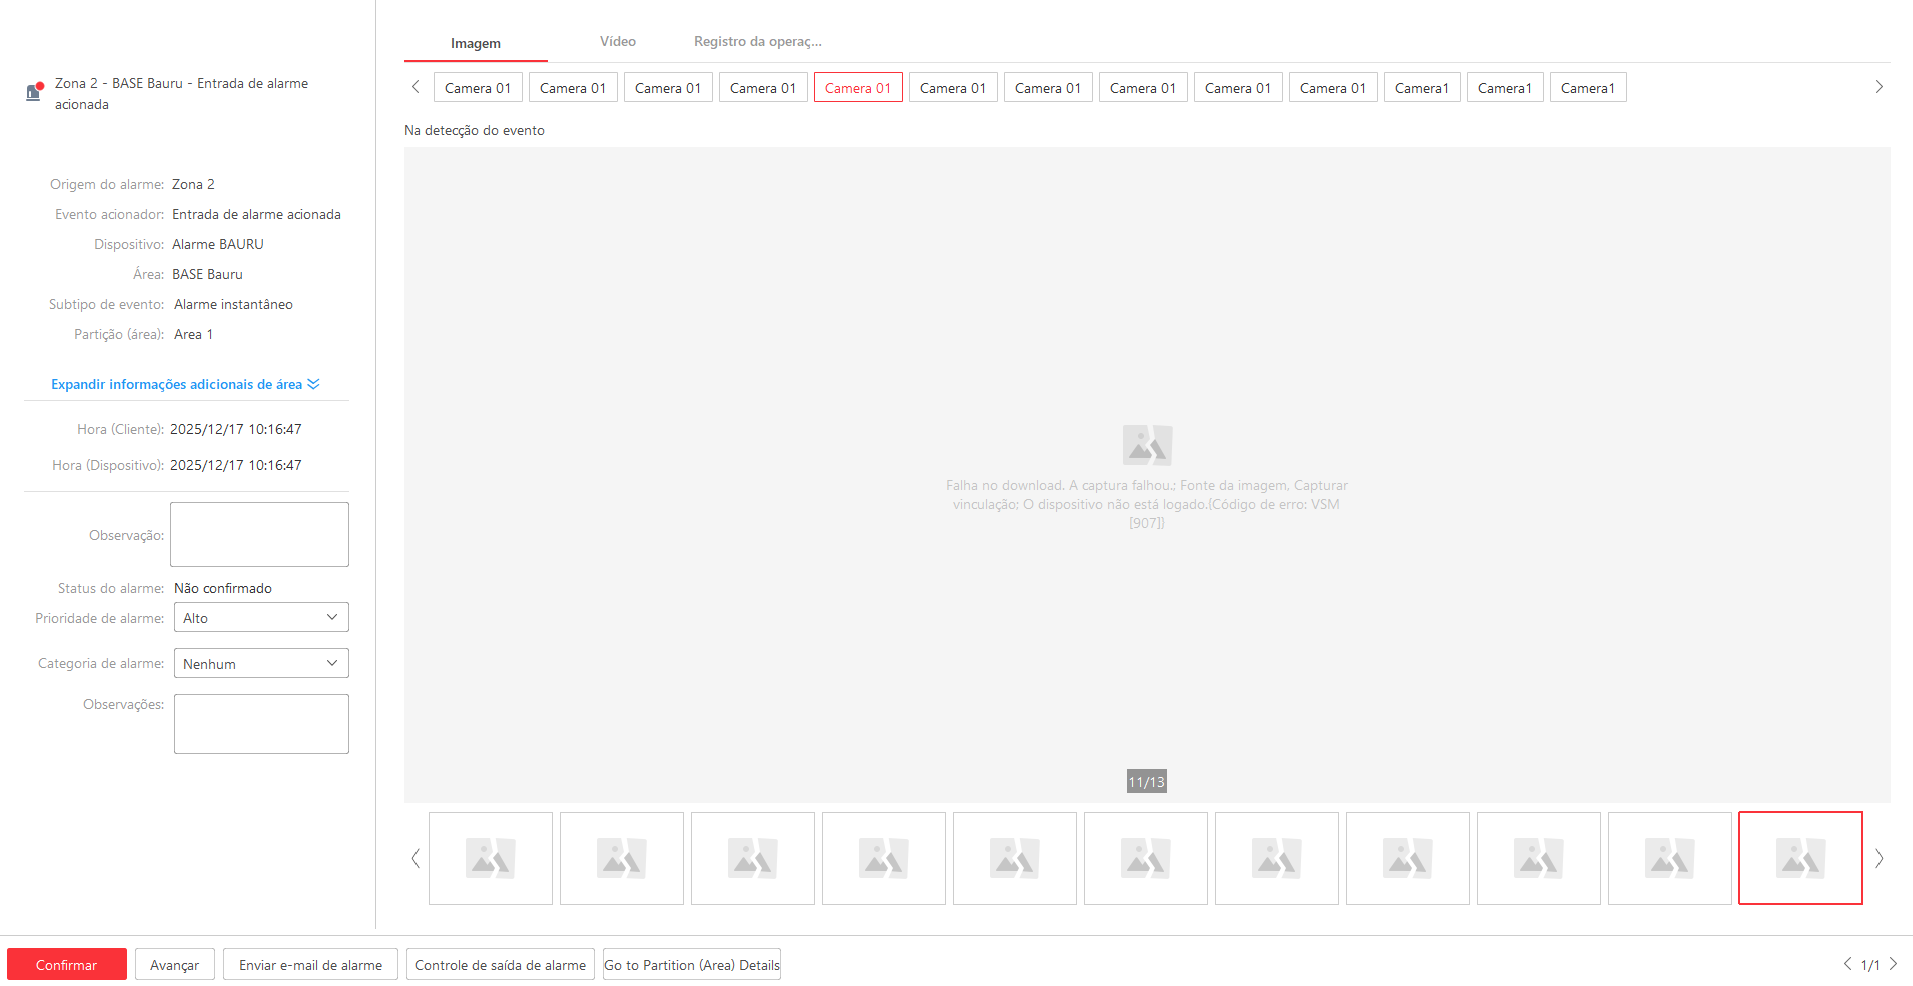Click the alarm bell icon beside Zona 2 title

coord(34,92)
